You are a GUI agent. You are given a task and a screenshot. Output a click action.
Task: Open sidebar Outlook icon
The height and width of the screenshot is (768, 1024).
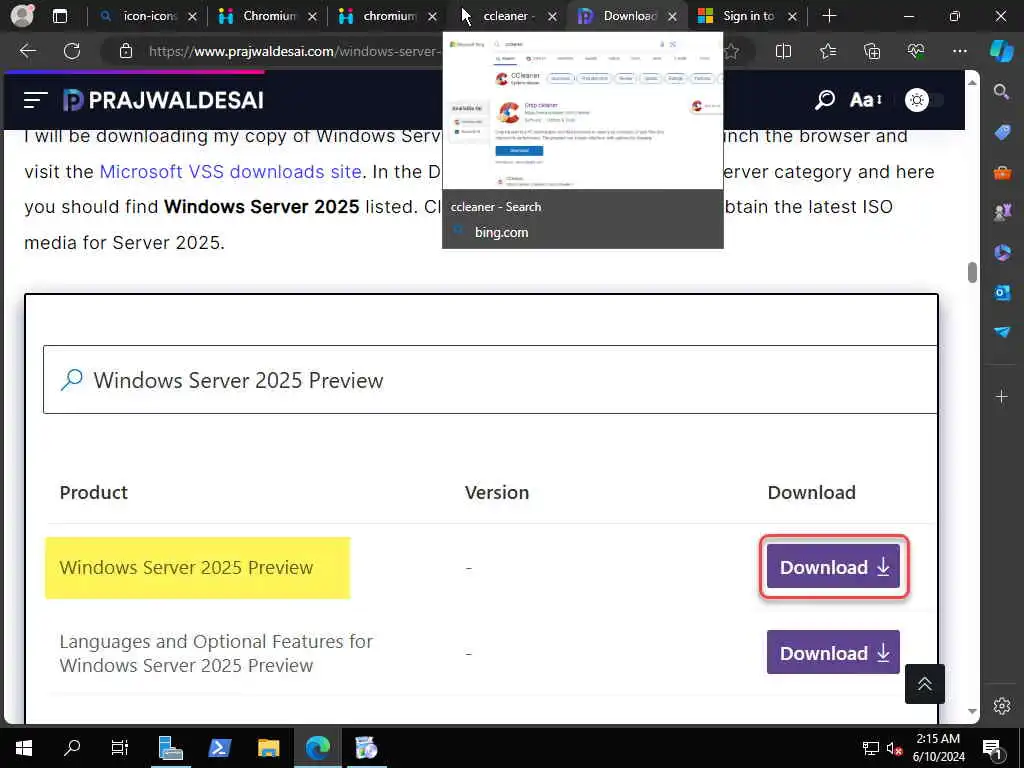pos(1002,292)
